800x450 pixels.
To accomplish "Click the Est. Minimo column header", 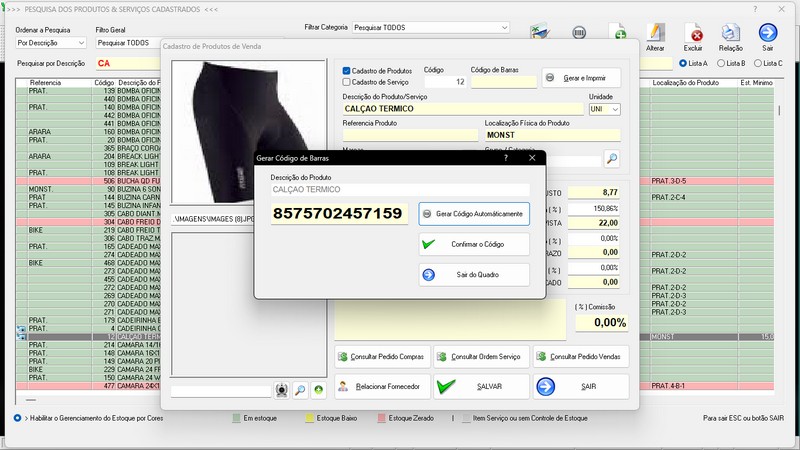I will pos(756,83).
